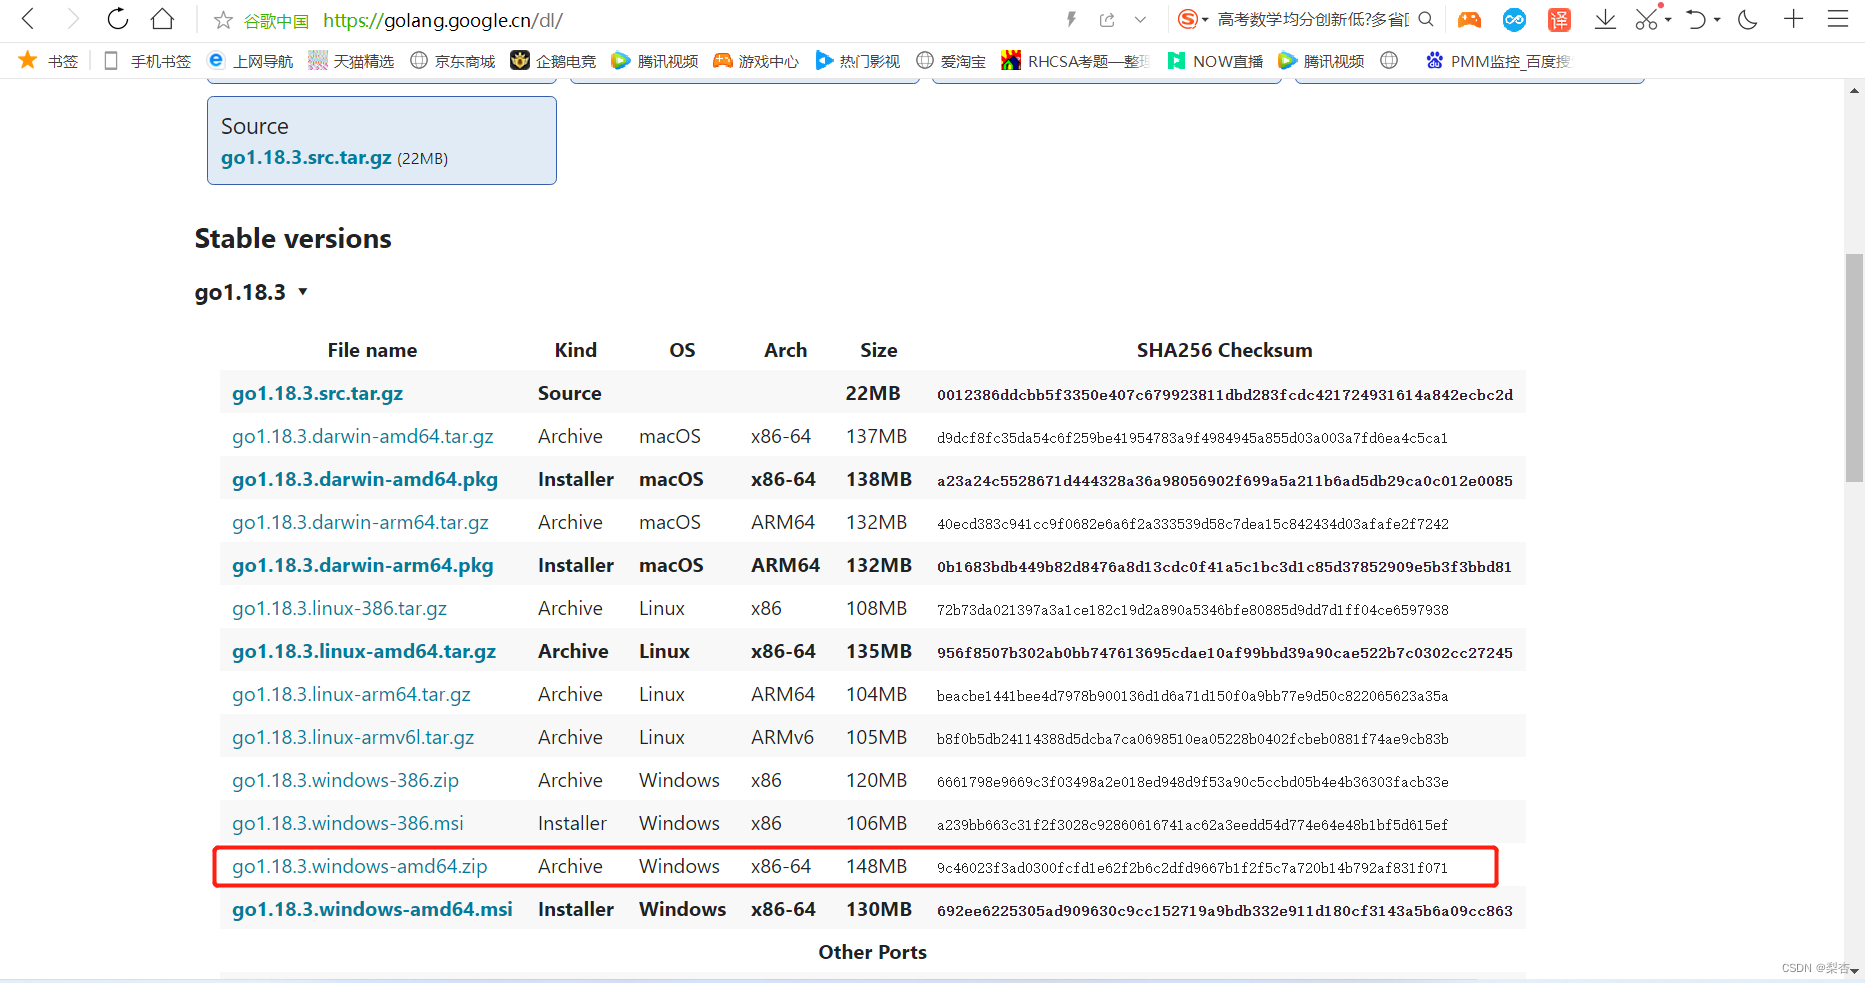
Task: Click the lightning speed-mode icon
Action: click(1071, 19)
